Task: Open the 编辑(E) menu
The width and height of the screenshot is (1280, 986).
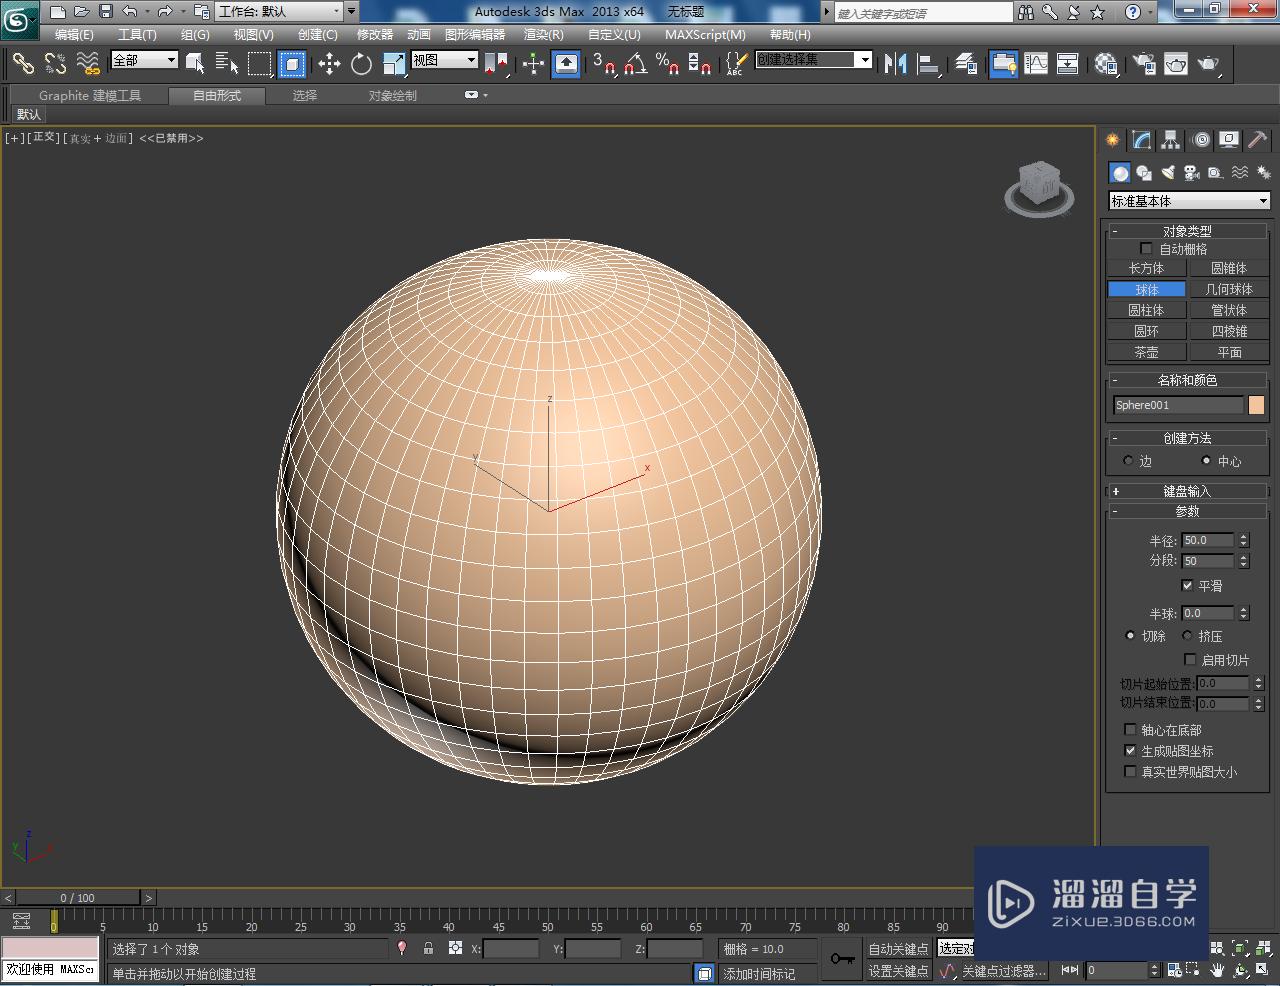Action: click(x=74, y=34)
